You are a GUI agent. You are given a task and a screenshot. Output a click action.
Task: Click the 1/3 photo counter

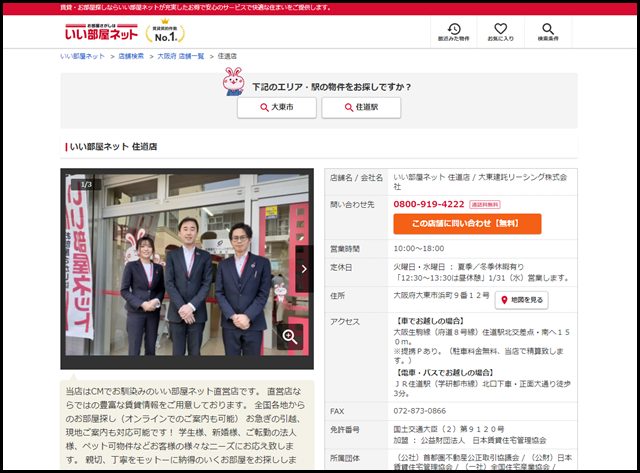click(86, 185)
